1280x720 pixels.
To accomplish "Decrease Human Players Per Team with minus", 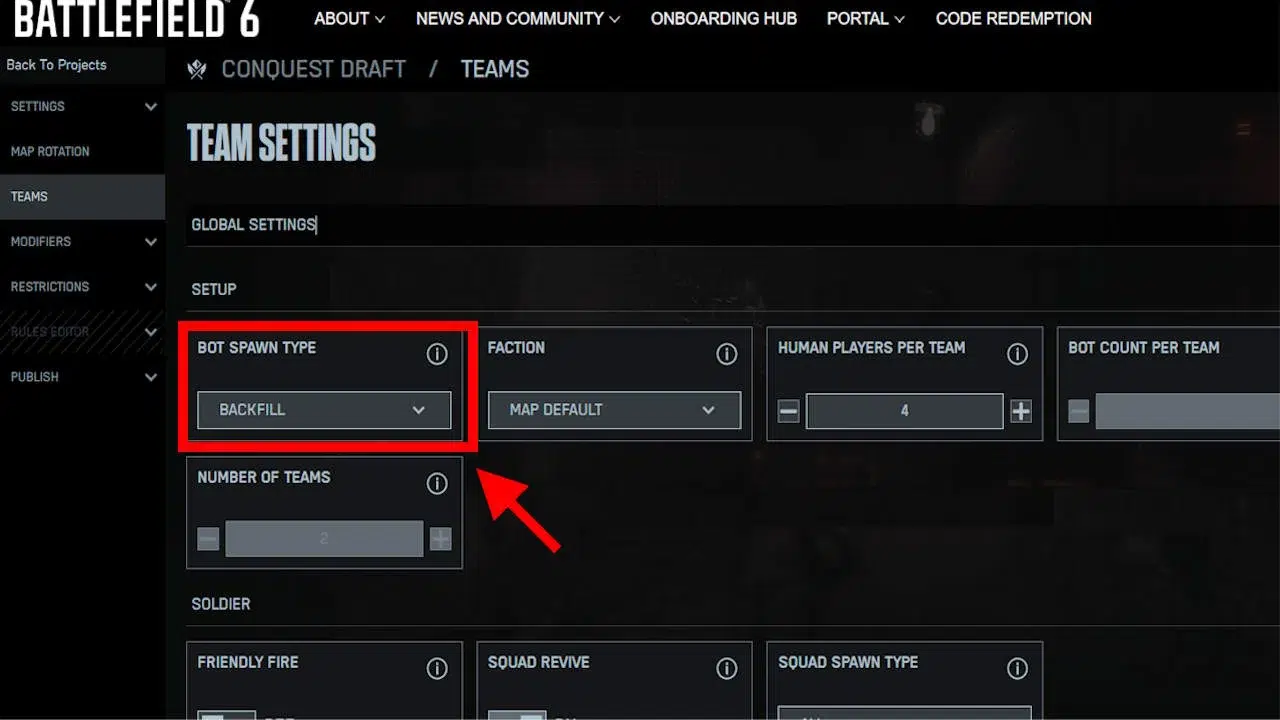I will 789,411.
